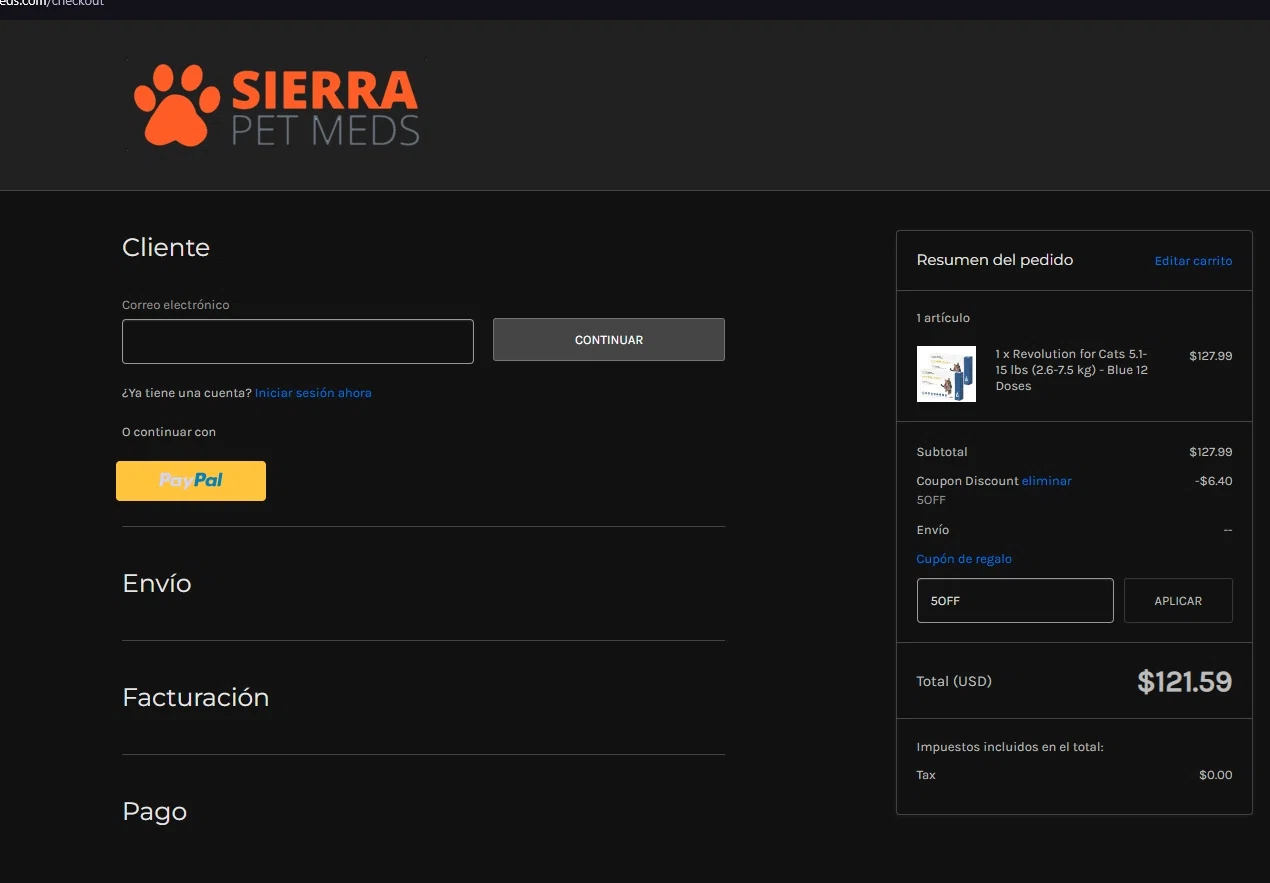Image resolution: width=1270 pixels, height=883 pixels.
Task: Click the Revolution for Cats product thumbnail
Action: click(x=946, y=374)
